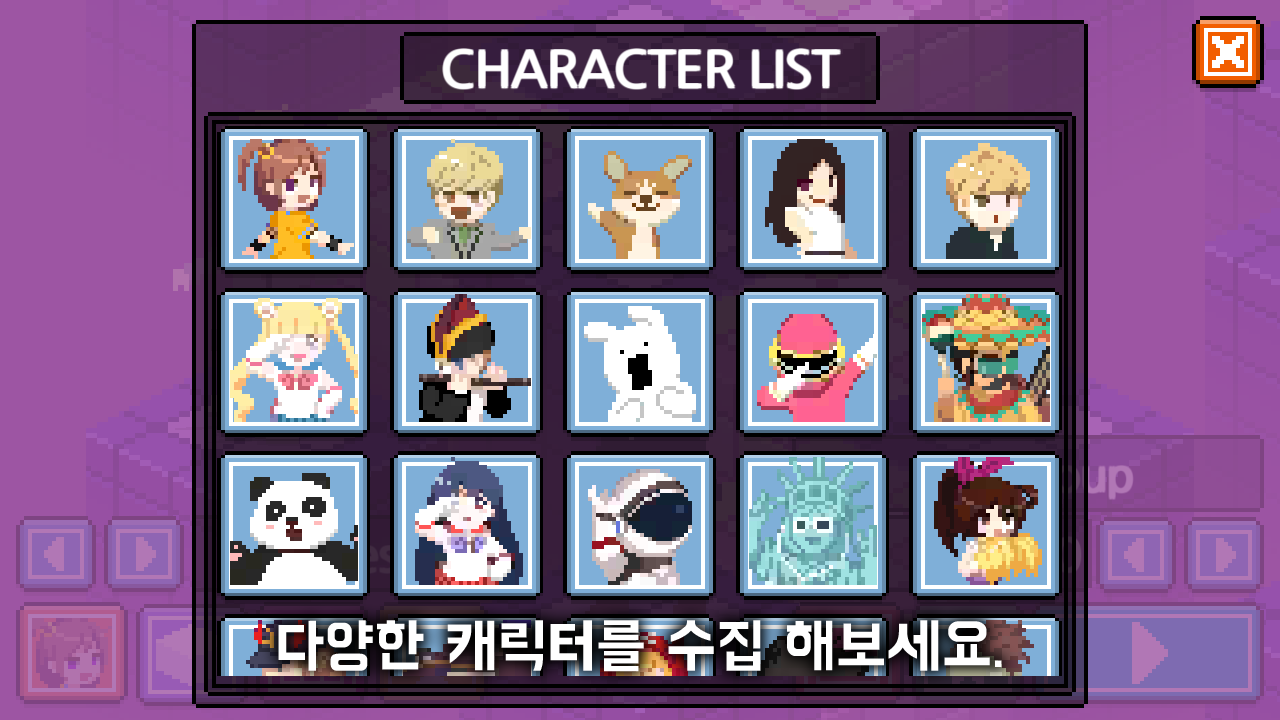
Task: Select the long black-haired girl in white
Action: tap(813, 199)
